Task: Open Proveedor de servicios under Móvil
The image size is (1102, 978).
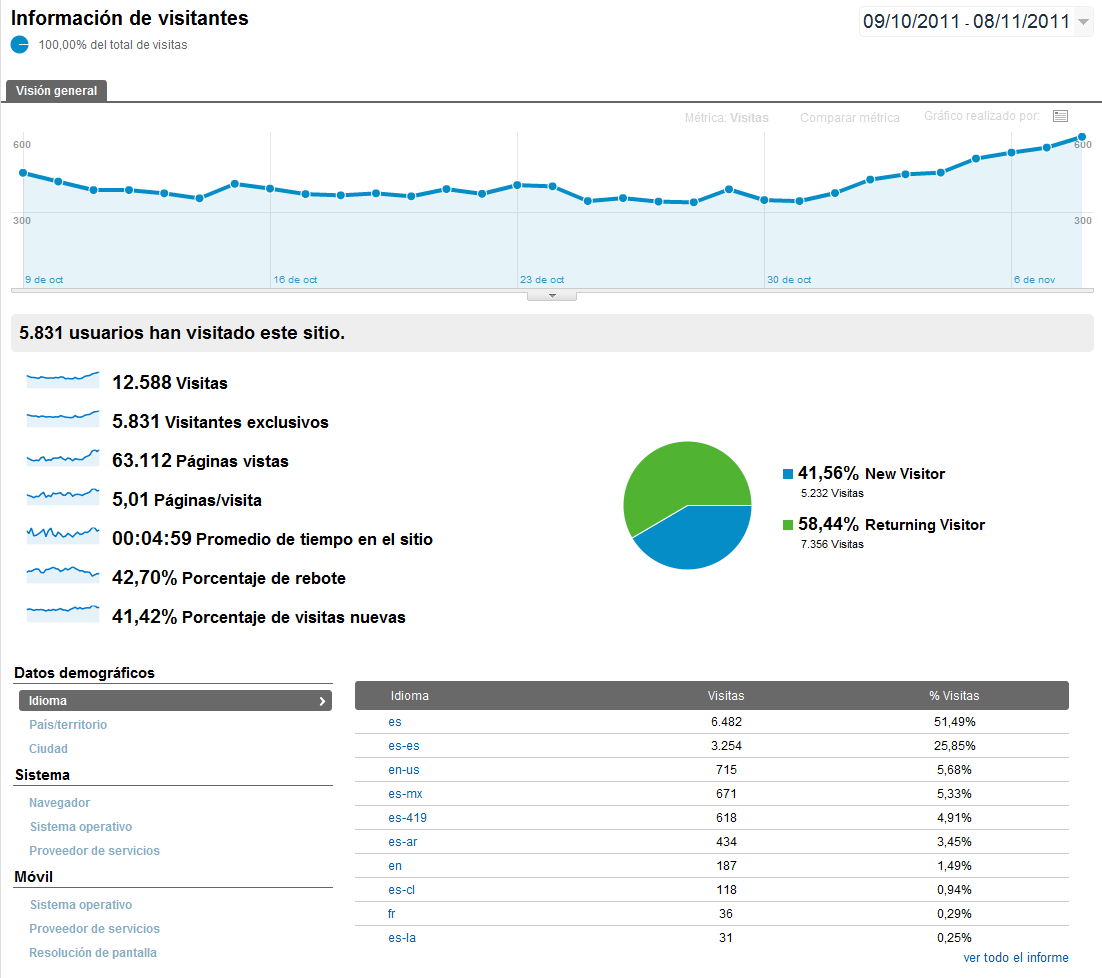Action: (94, 928)
